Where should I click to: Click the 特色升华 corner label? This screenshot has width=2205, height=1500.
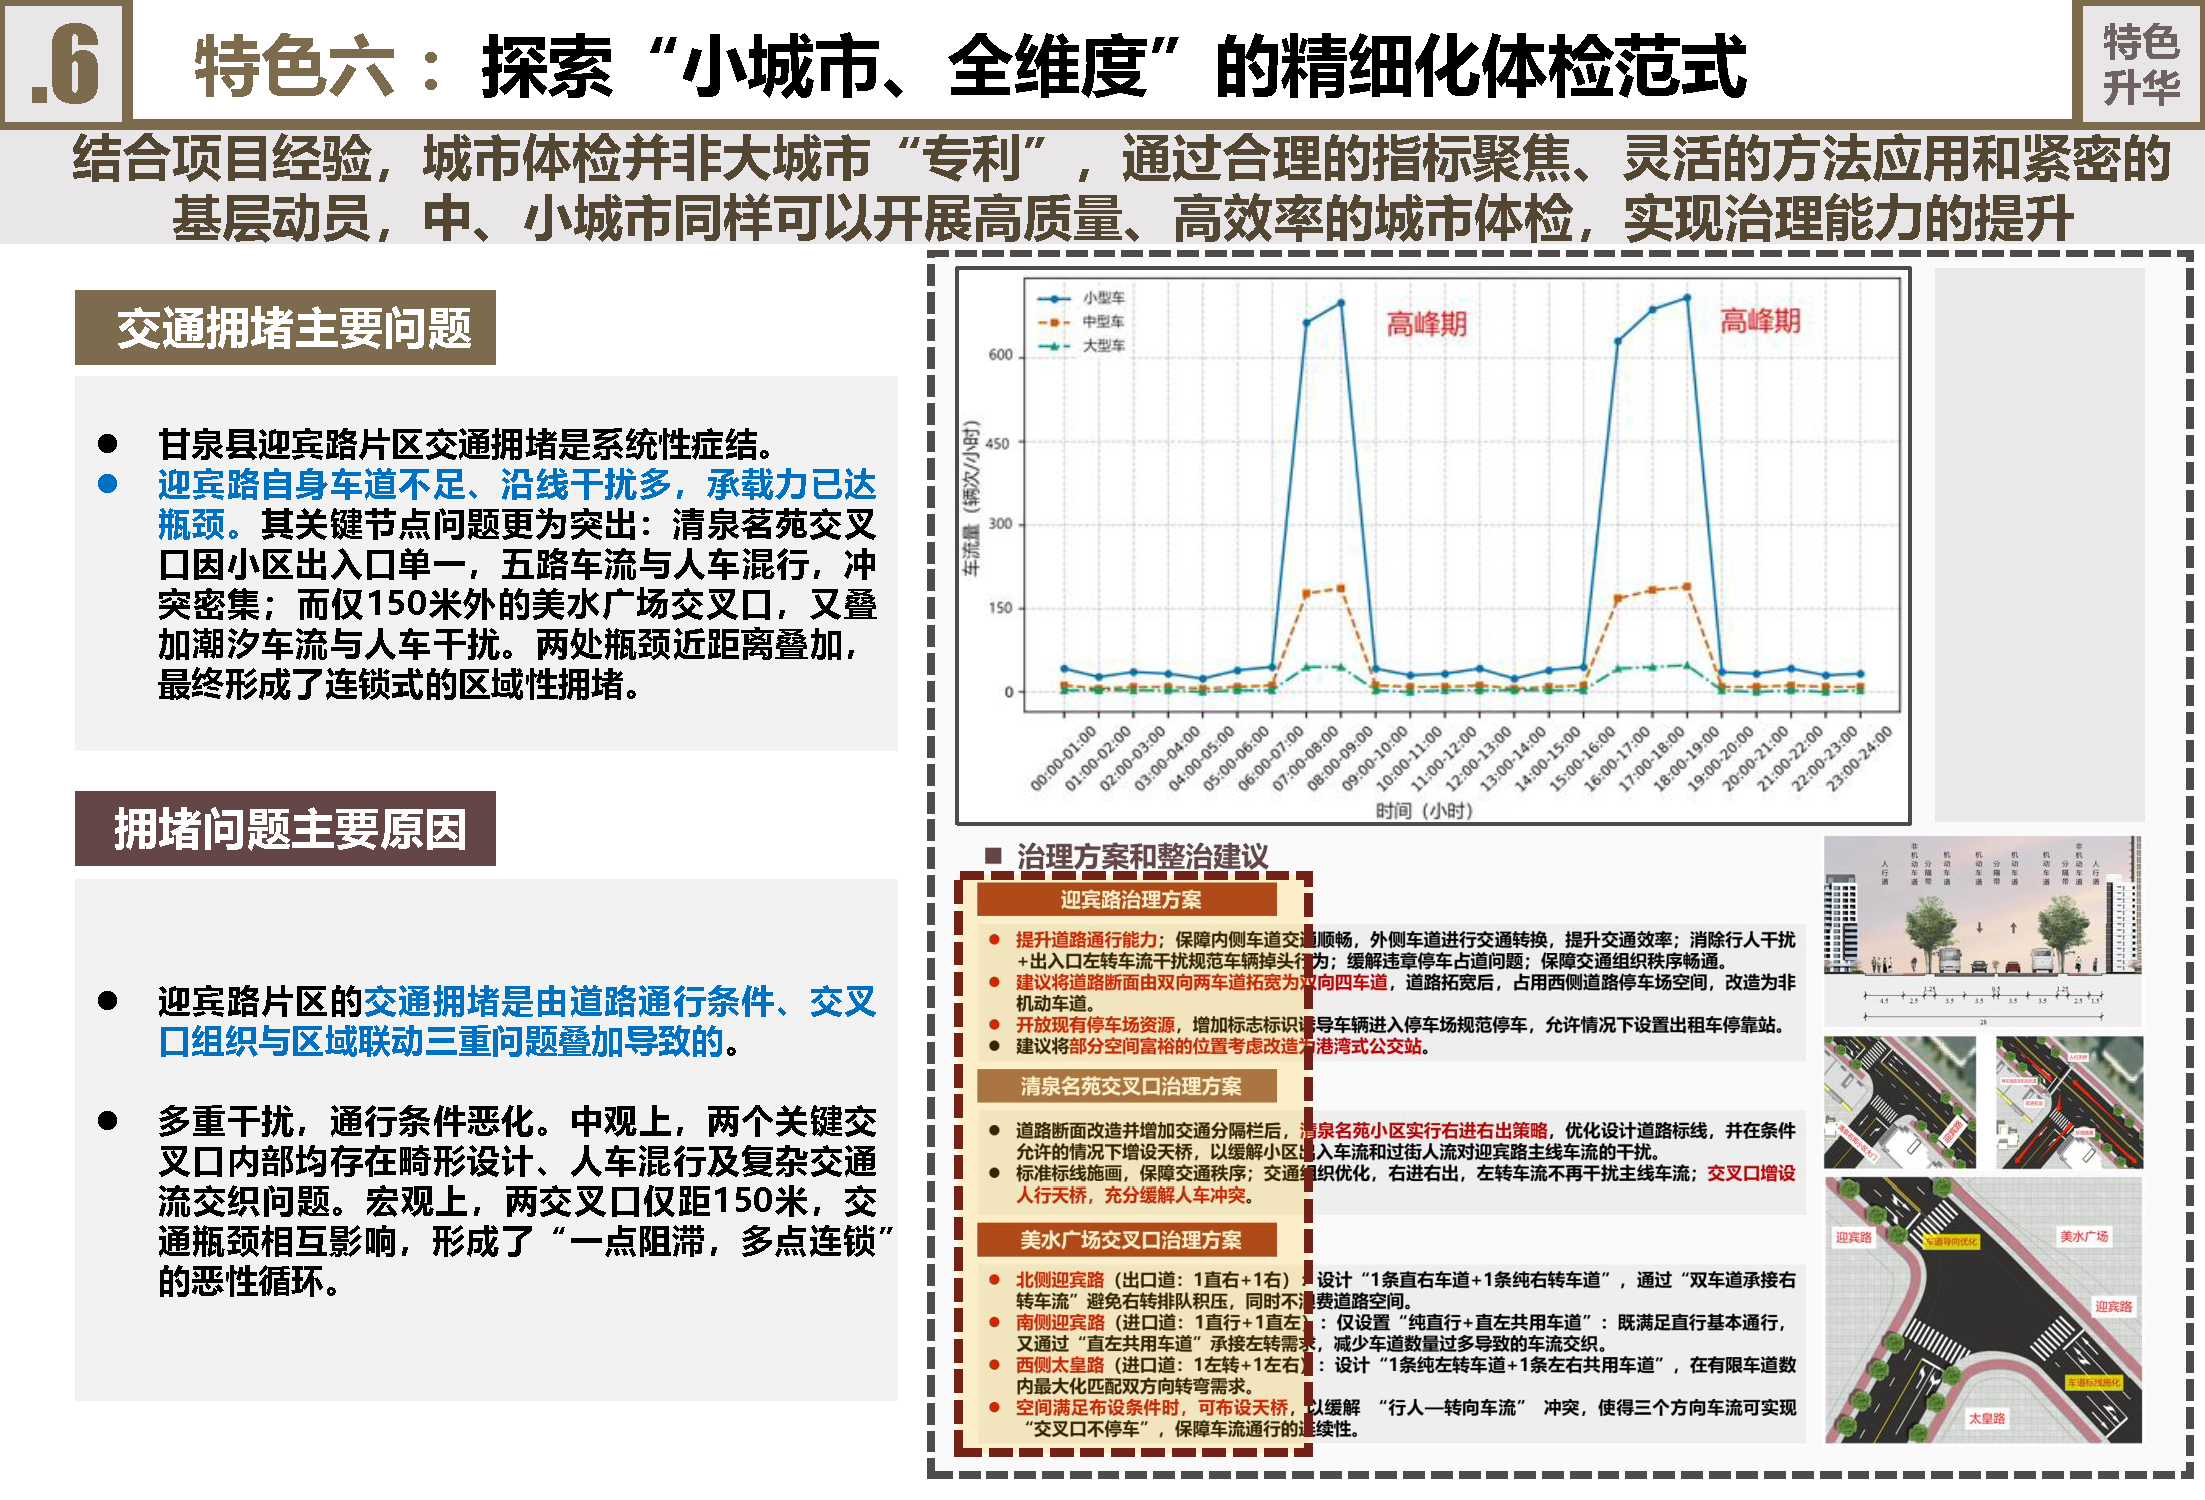(2140, 64)
